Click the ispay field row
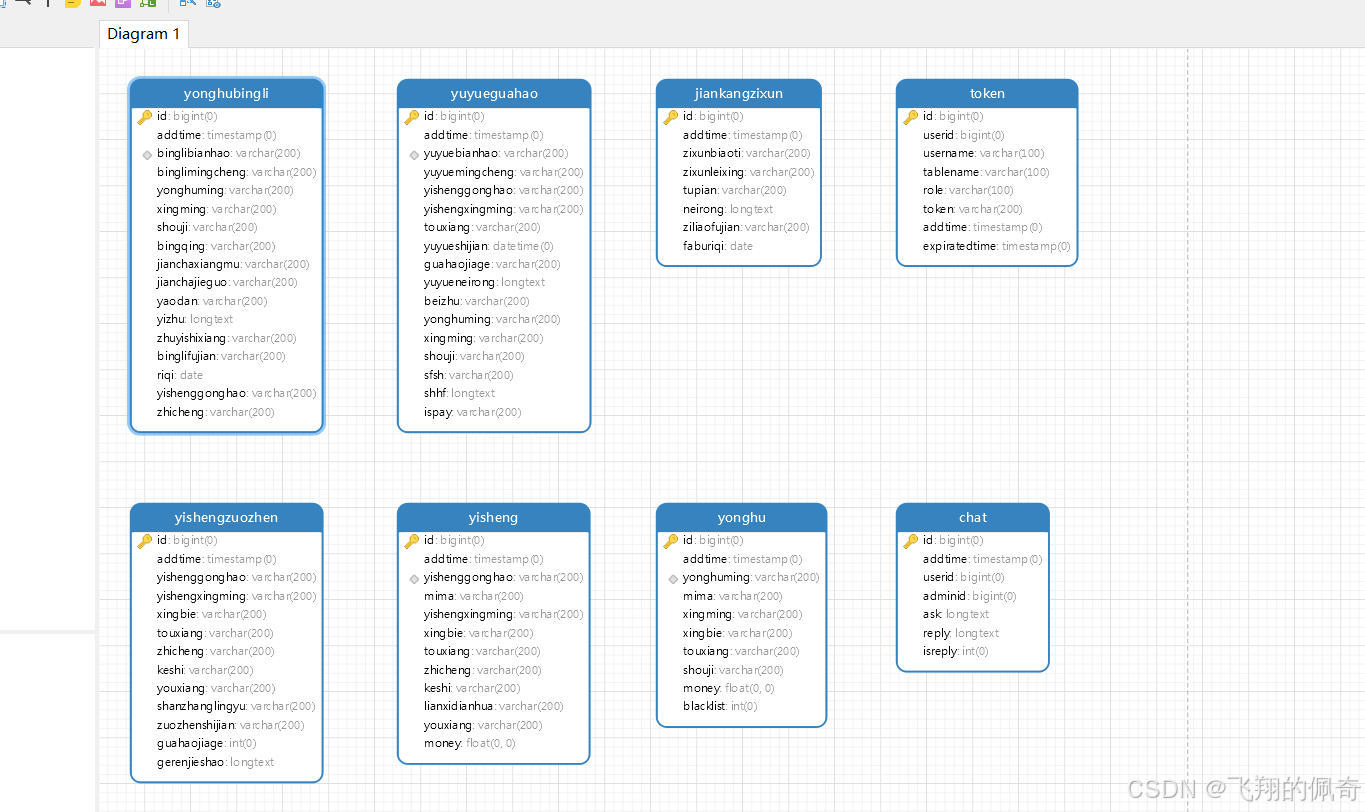The width and height of the screenshot is (1365, 812). click(473, 412)
